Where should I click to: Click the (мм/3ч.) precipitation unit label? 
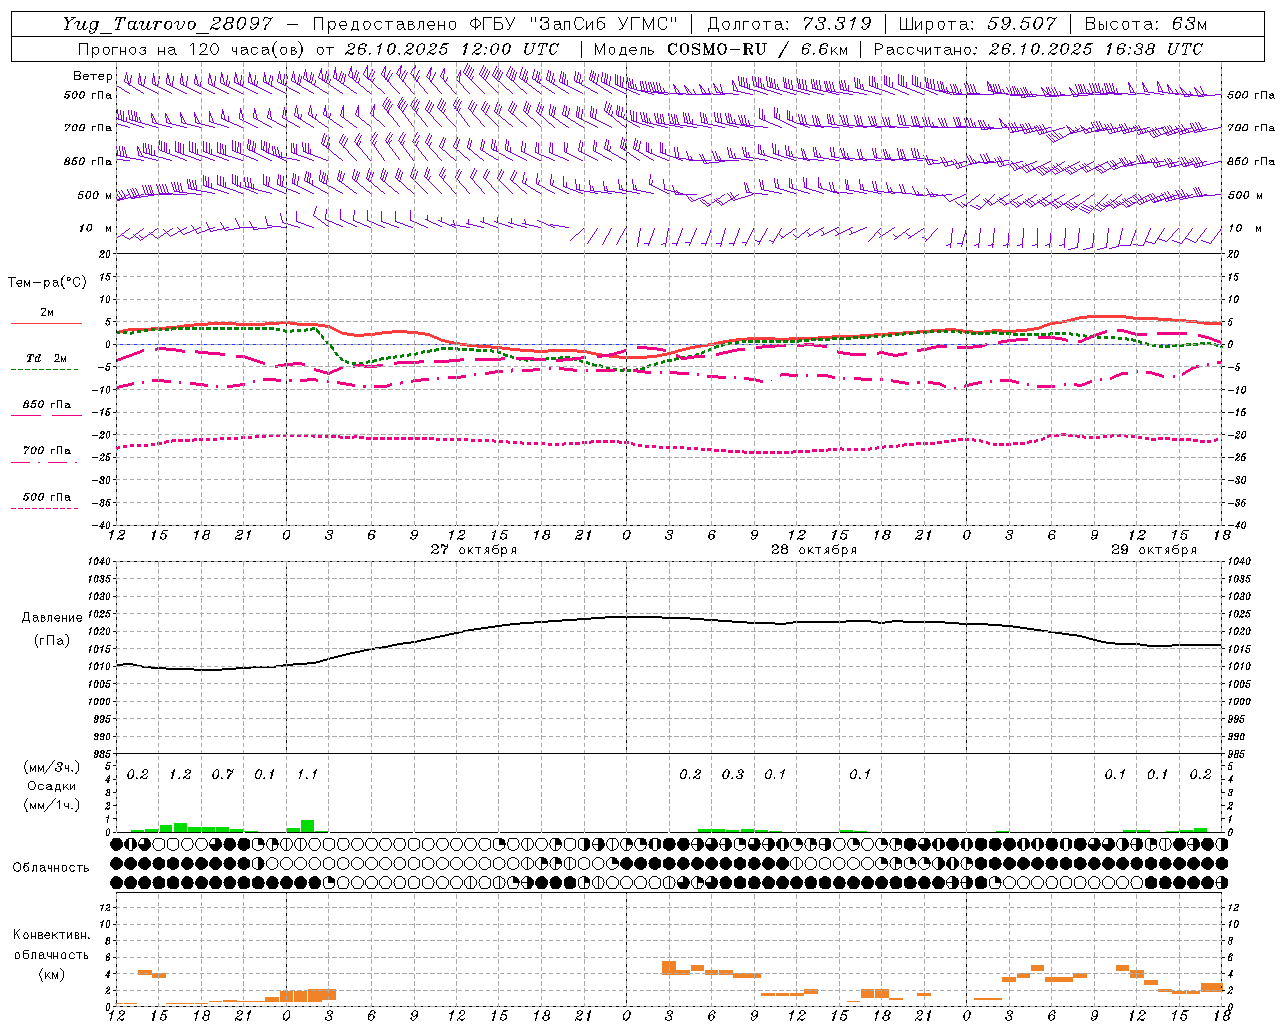(52, 767)
